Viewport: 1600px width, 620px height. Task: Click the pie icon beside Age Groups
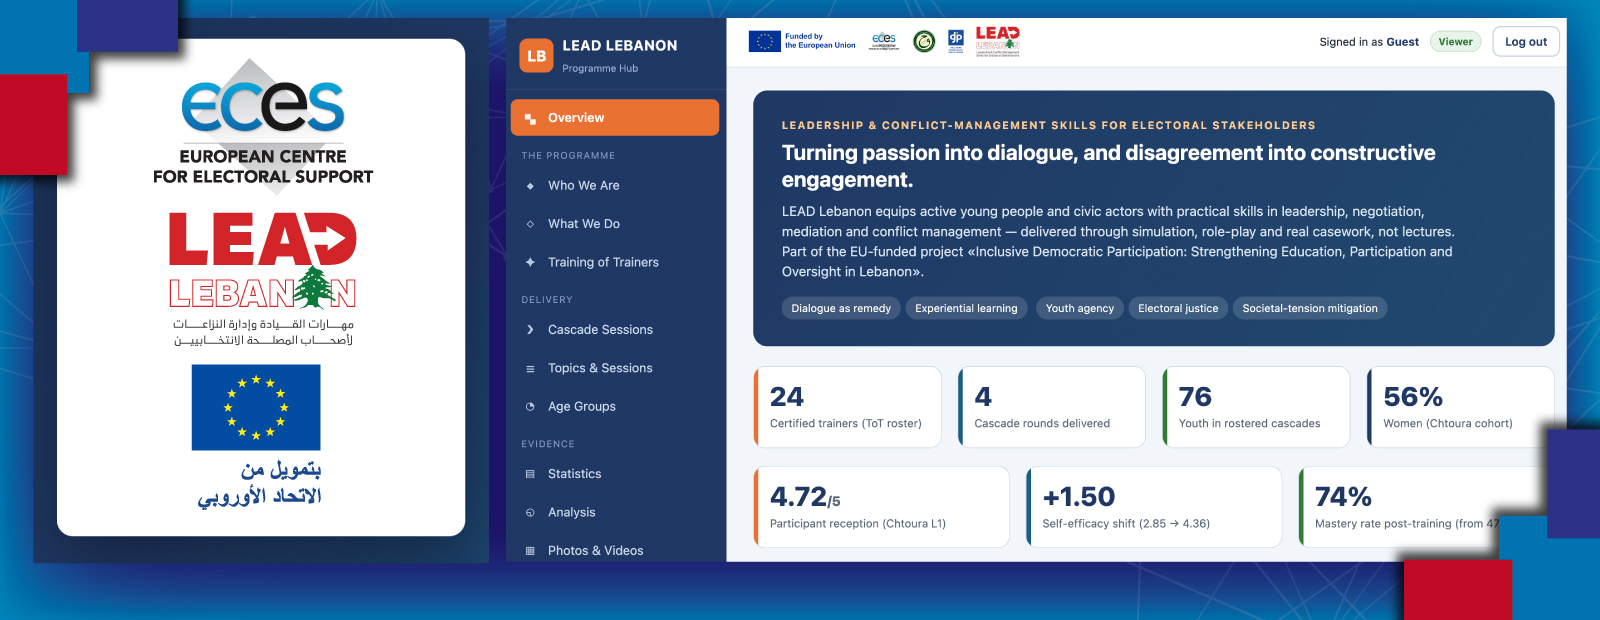click(x=530, y=406)
